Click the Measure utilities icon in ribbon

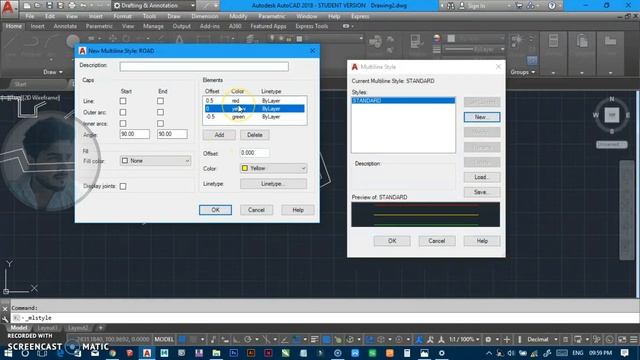(553, 42)
